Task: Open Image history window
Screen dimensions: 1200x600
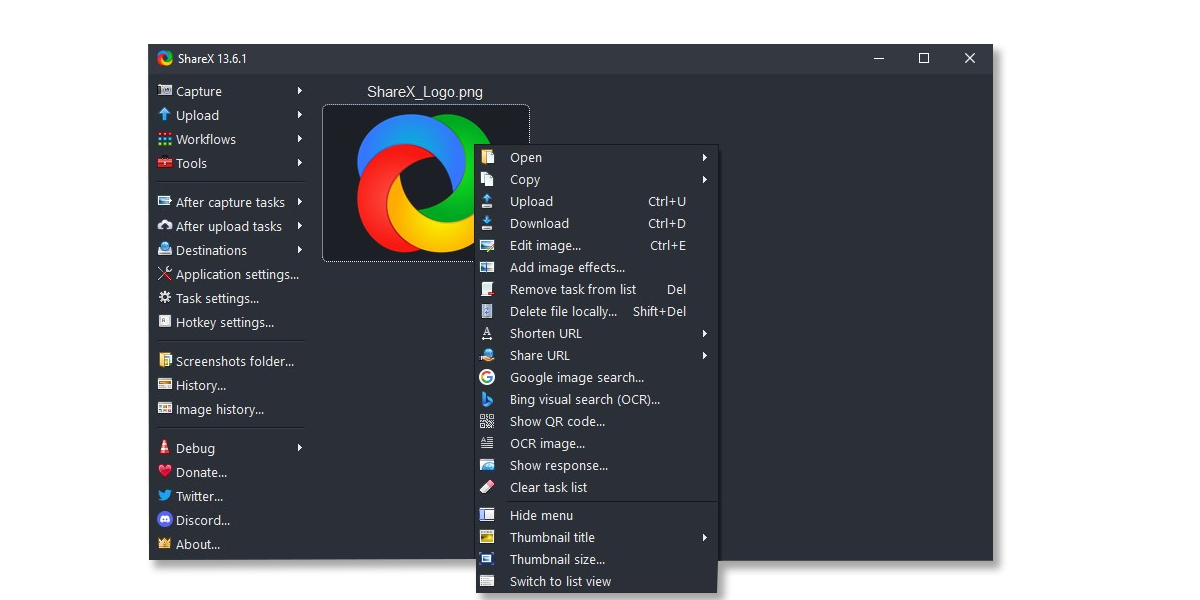Action: coord(219,409)
